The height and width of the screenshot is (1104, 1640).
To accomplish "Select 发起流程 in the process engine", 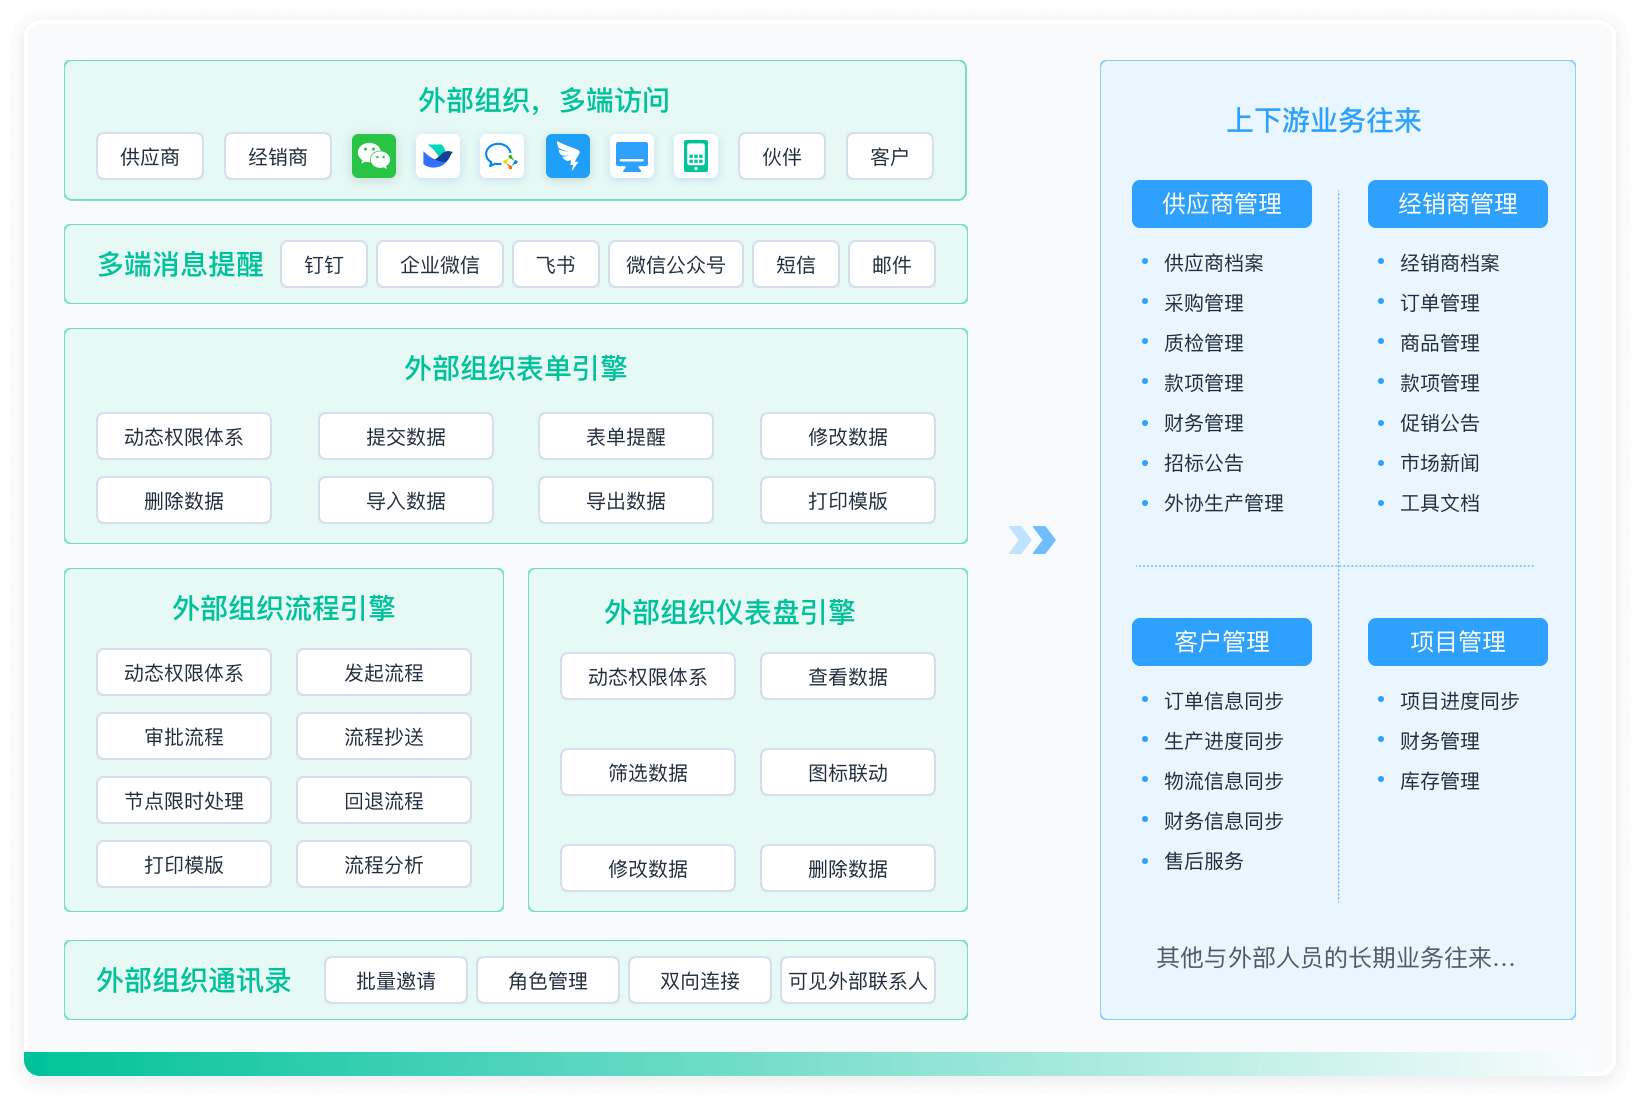I will pyautogui.click(x=383, y=672).
